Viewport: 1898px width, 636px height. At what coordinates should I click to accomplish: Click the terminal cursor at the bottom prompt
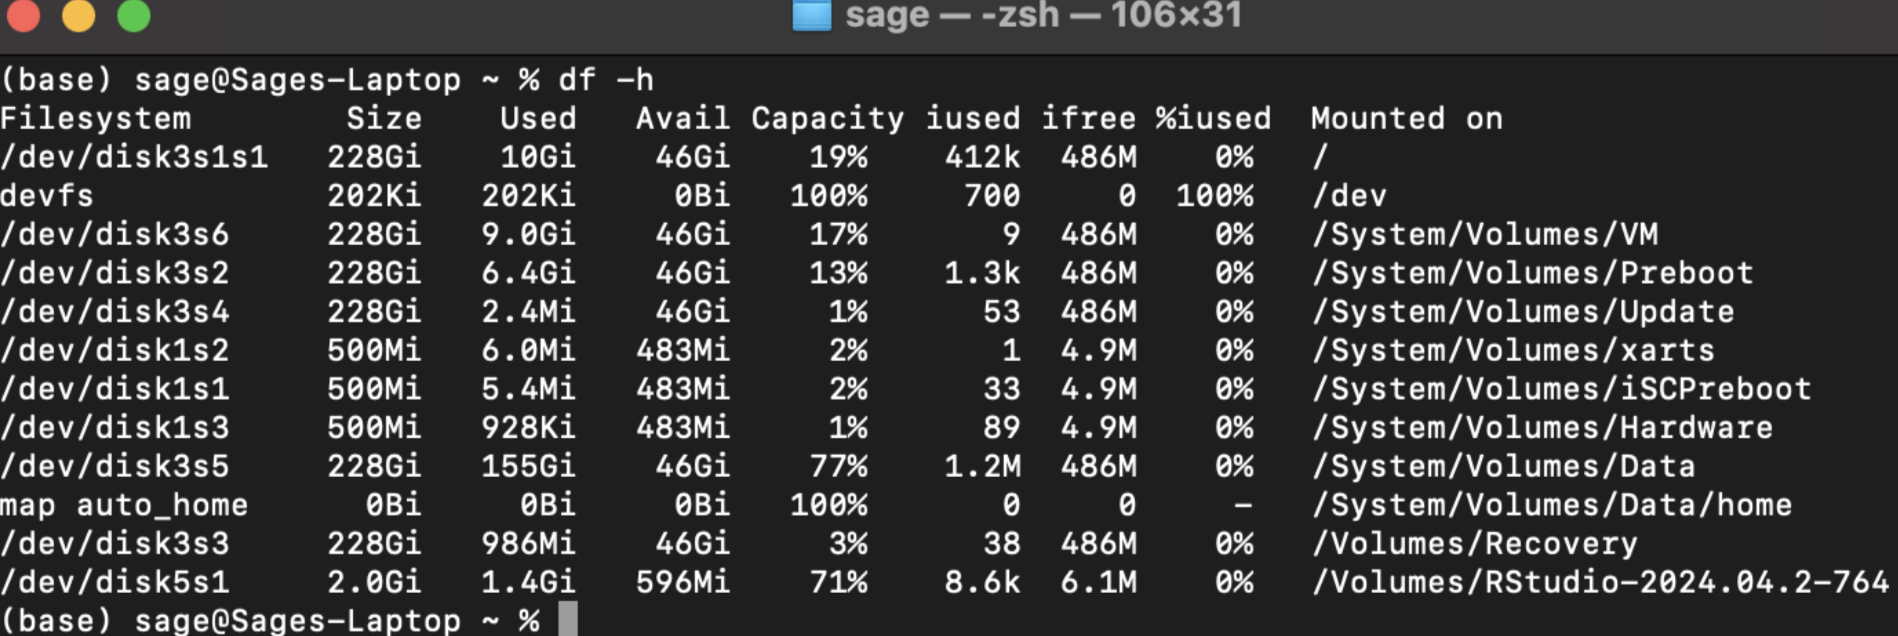pyautogui.click(x=568, y=619)
